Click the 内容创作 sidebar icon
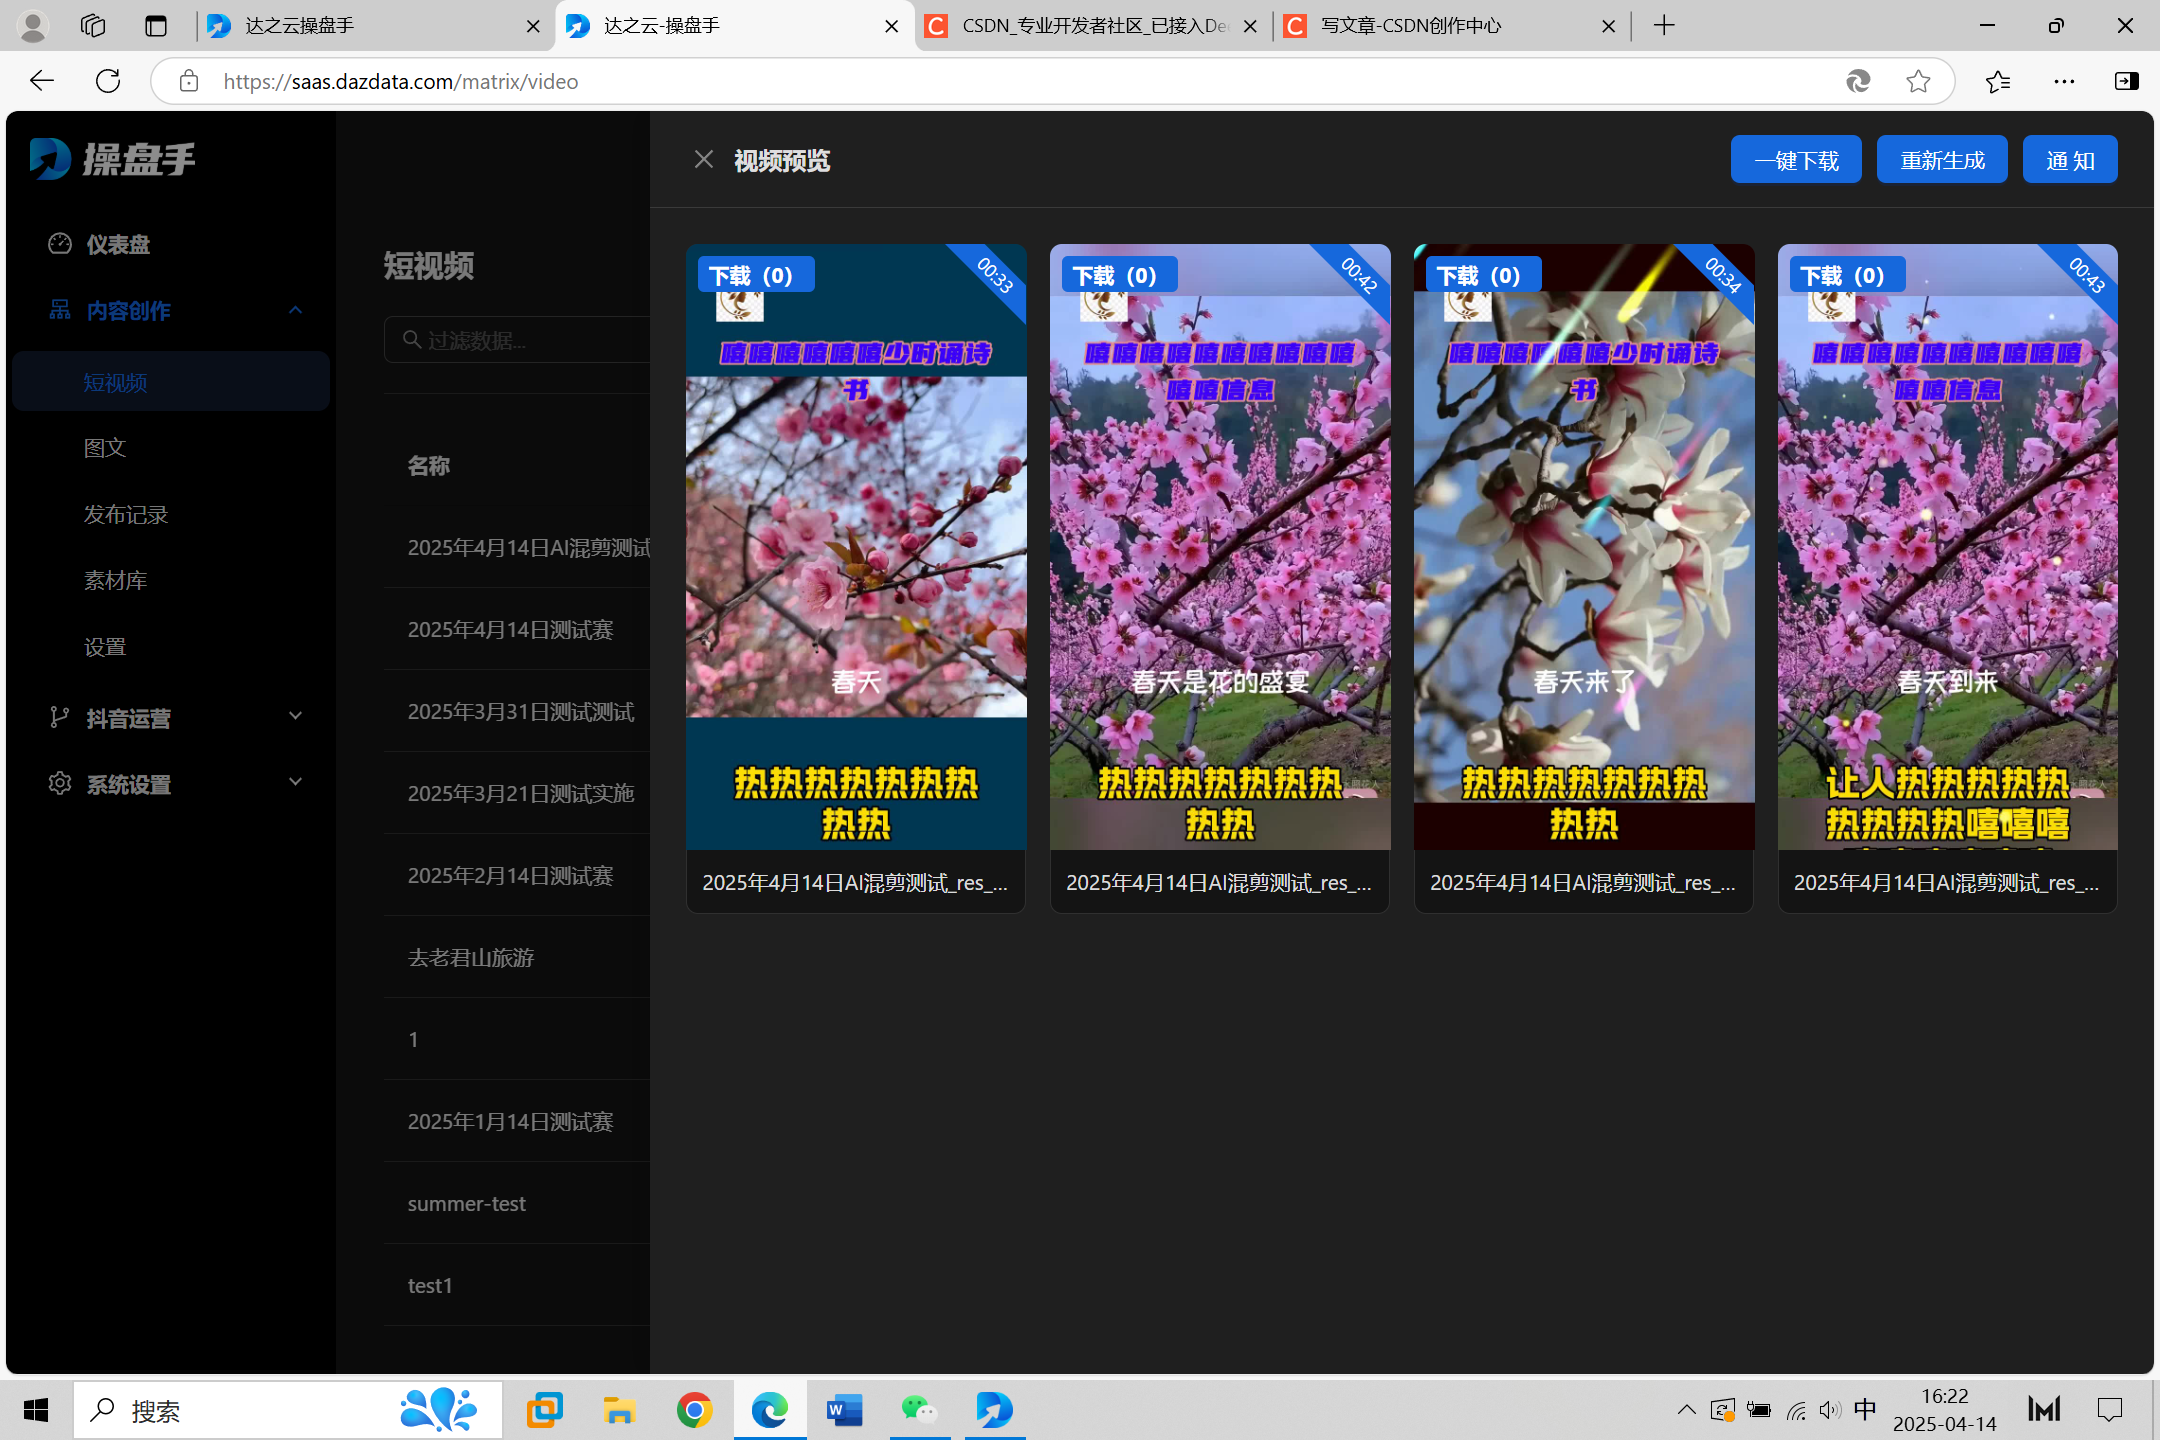The width and height of the screenshot is (2160, 1440). 60,310
